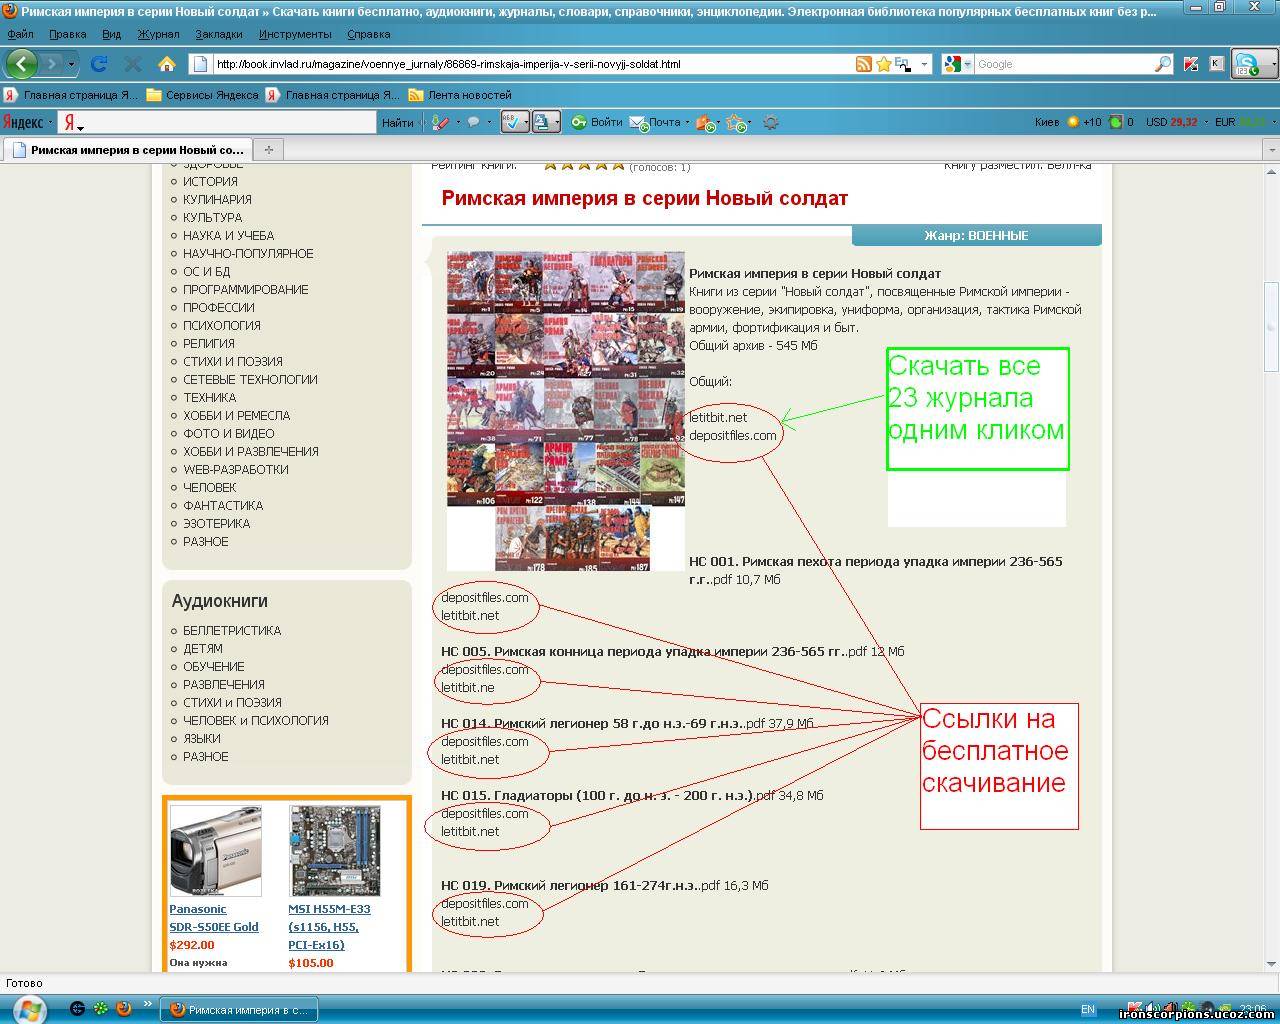Expand the Яндекс logo menu arrow
This screenshot has width=1280, height=1024.
(x=49, y=122)
